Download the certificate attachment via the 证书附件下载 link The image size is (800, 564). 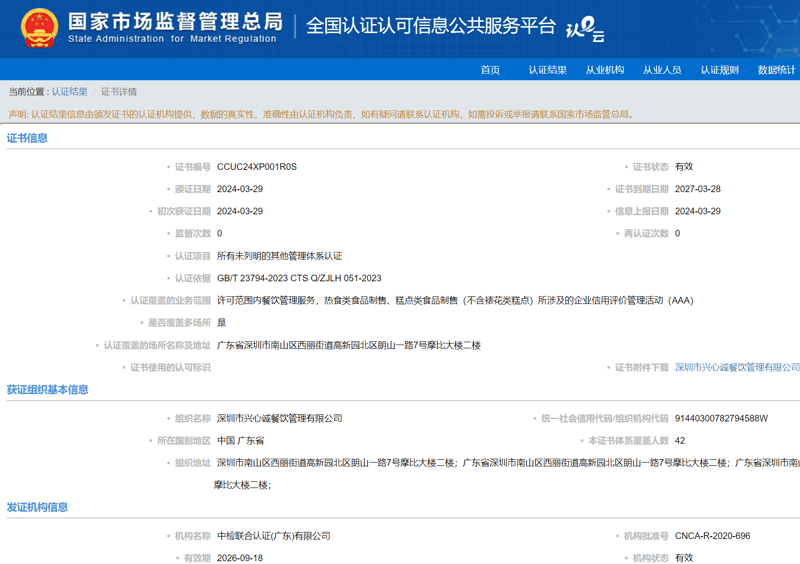[736, 368]
